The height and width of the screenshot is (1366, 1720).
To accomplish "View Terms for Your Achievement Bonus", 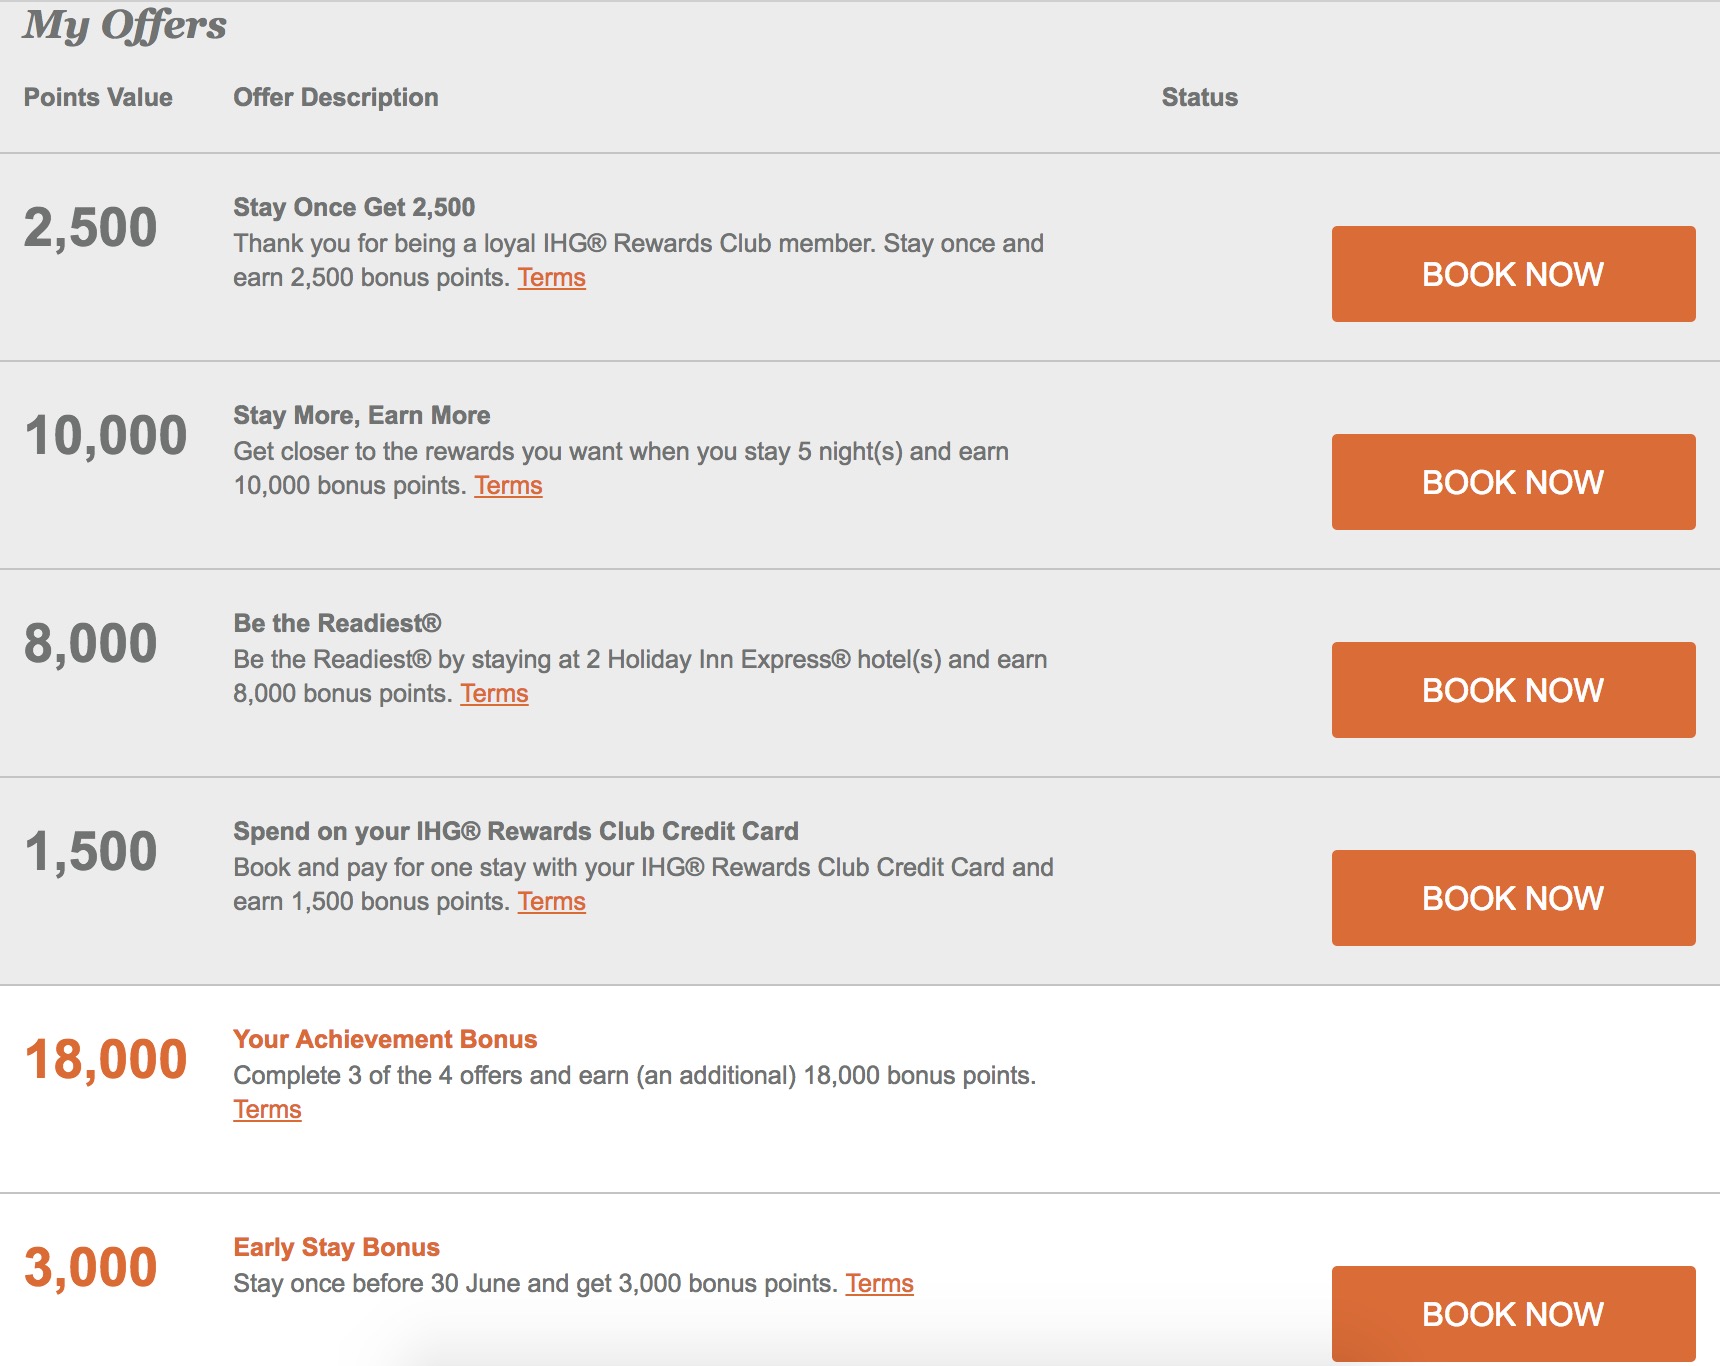I will pyautogui.click(x=267, y=1110).
